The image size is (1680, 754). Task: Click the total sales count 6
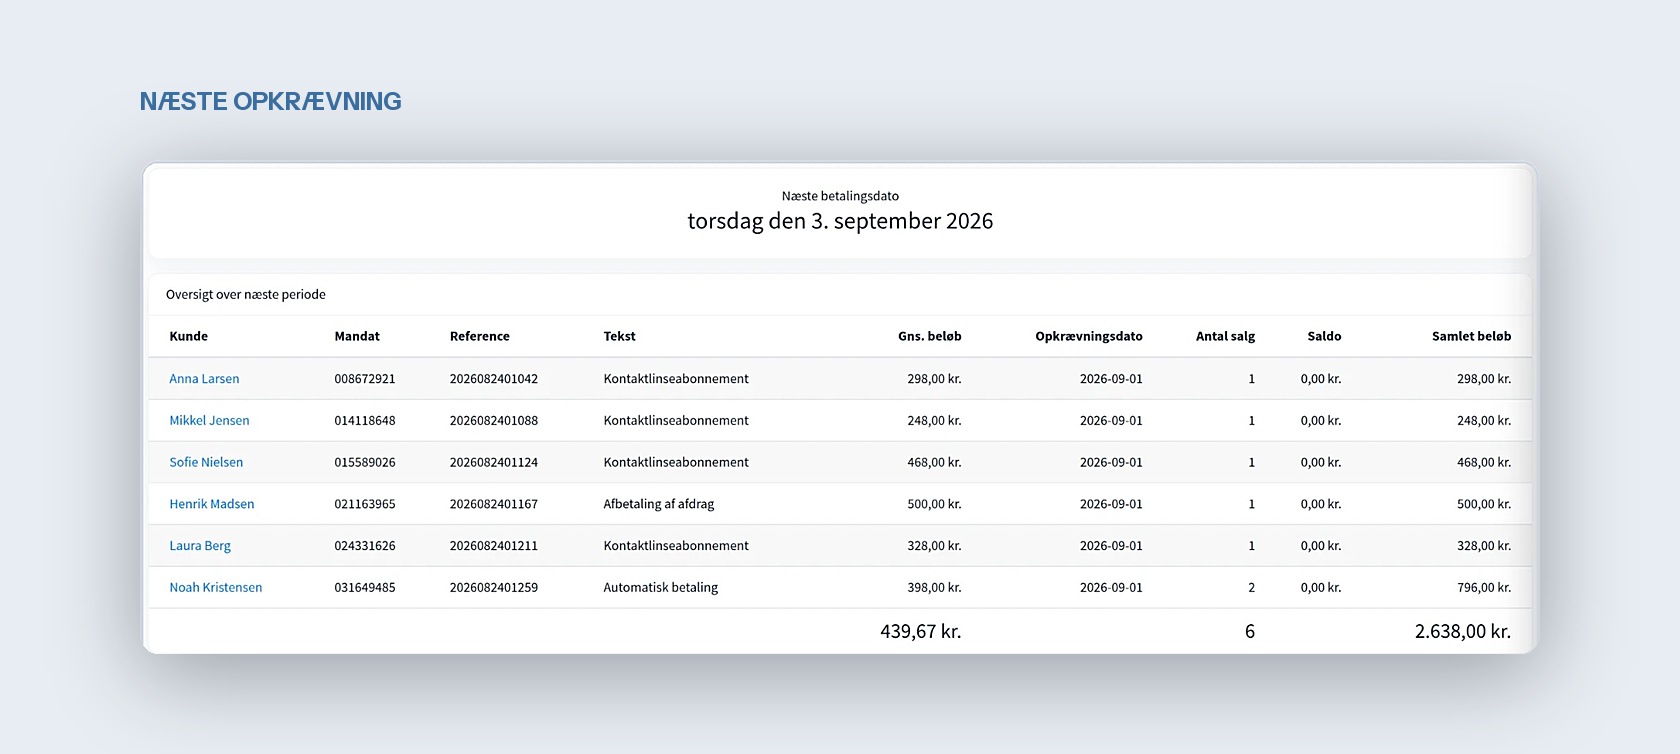(1249, 631)
